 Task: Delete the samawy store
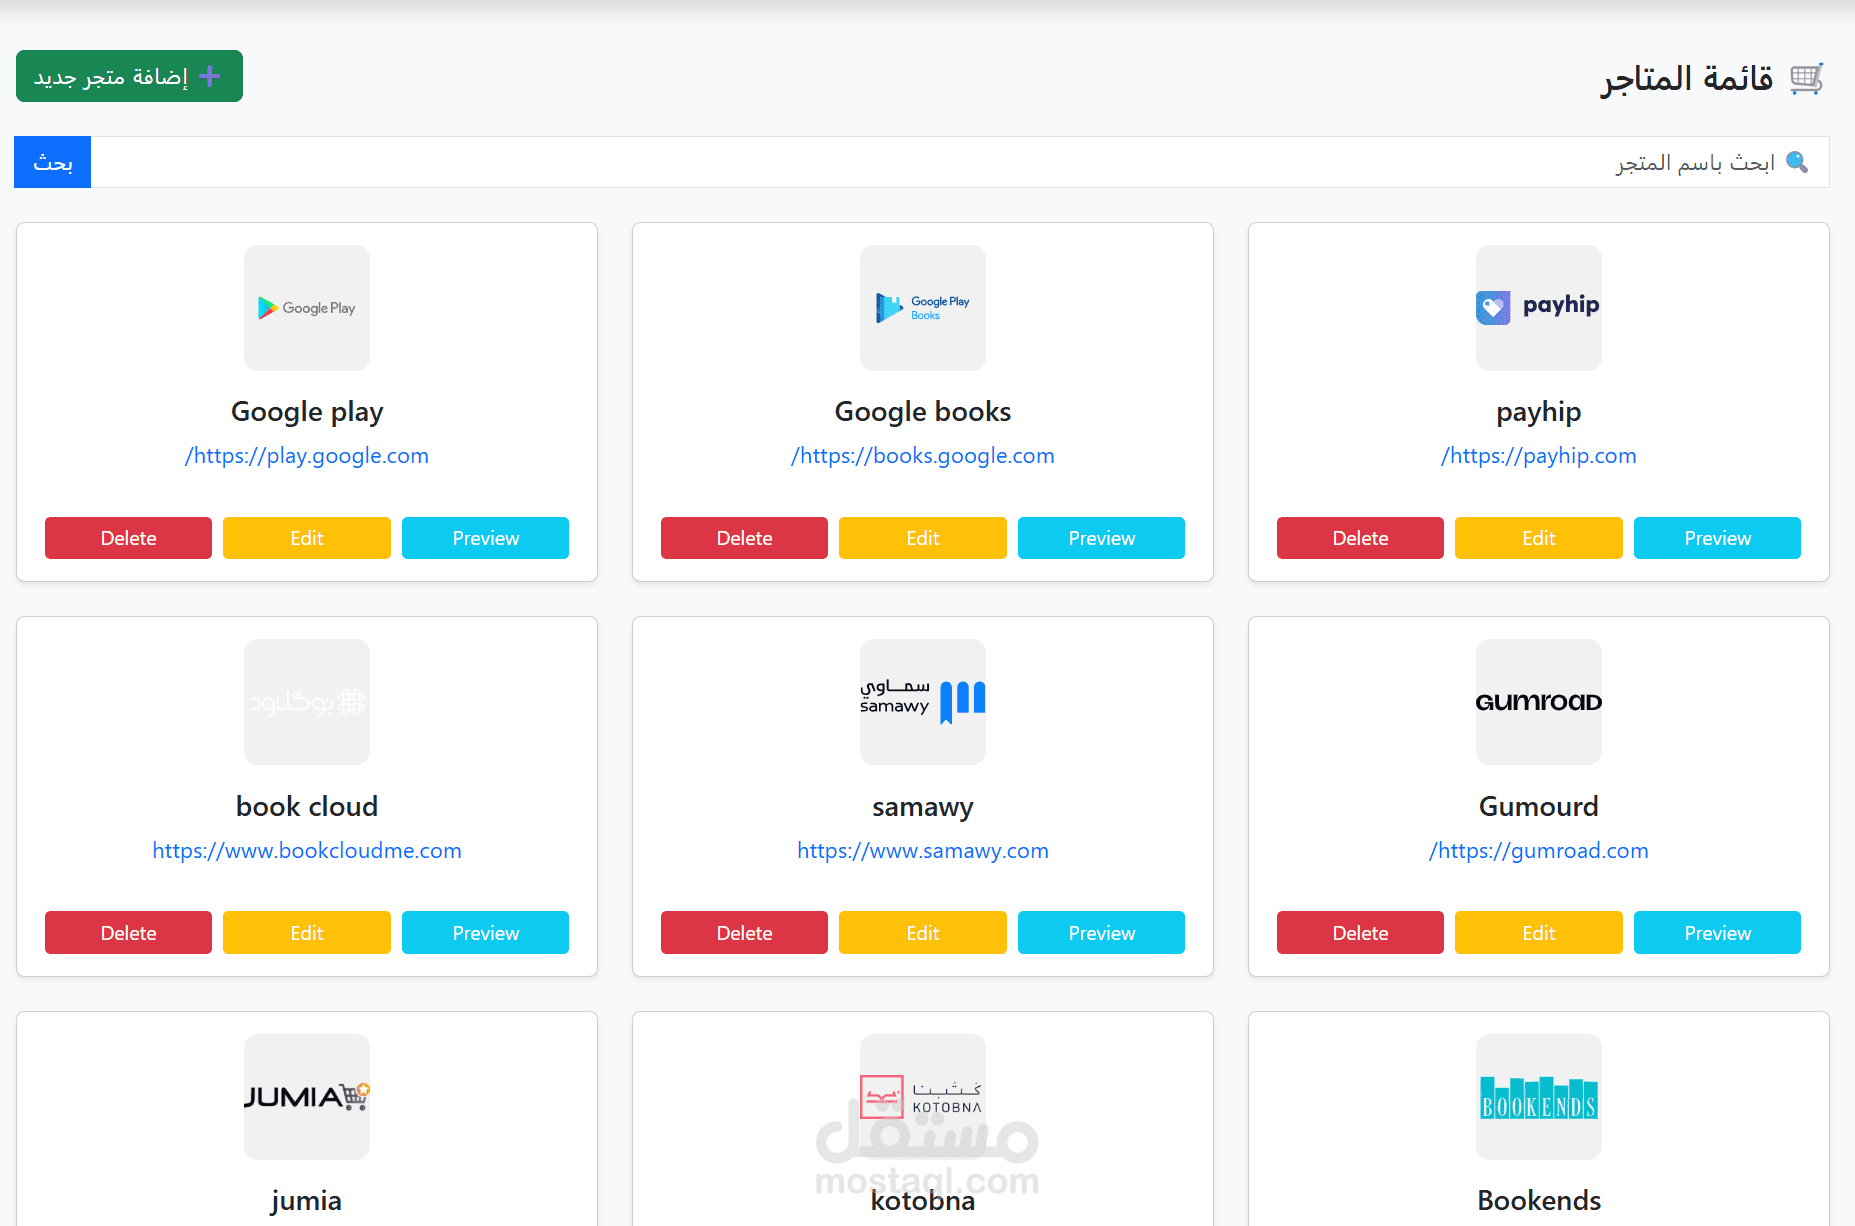744,932
